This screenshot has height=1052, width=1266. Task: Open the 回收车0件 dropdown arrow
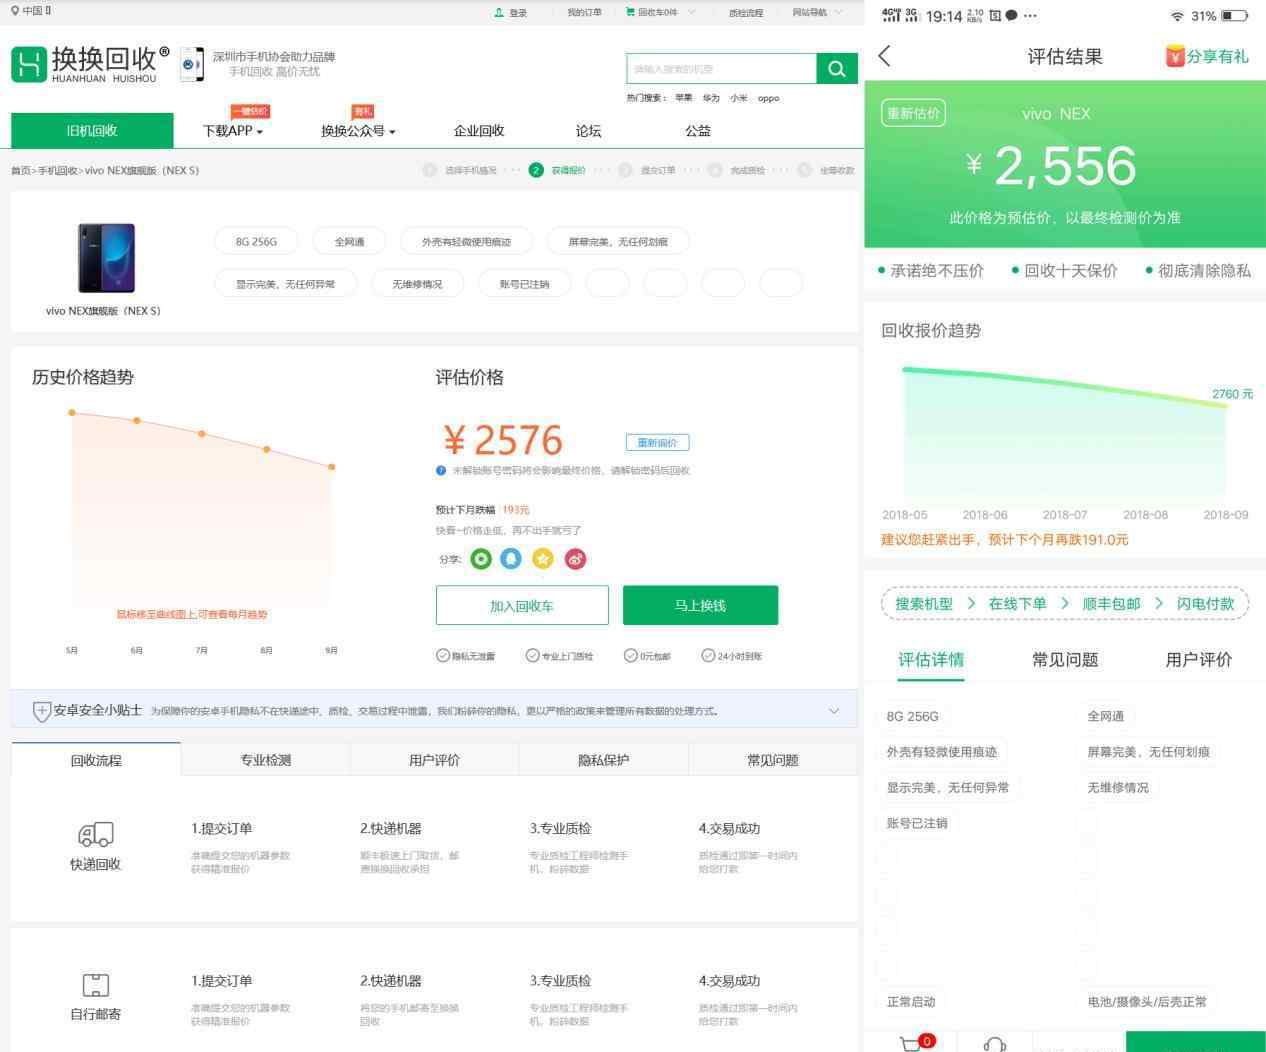point(691,13)
